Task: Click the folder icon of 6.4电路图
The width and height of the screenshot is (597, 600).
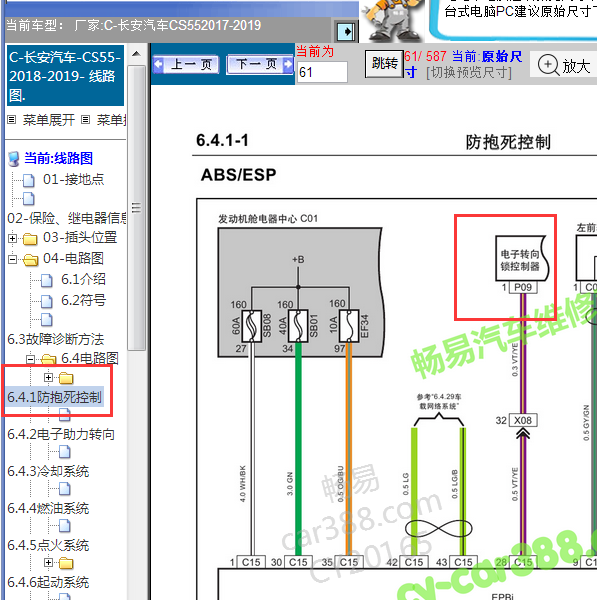Action: [48, 359]
